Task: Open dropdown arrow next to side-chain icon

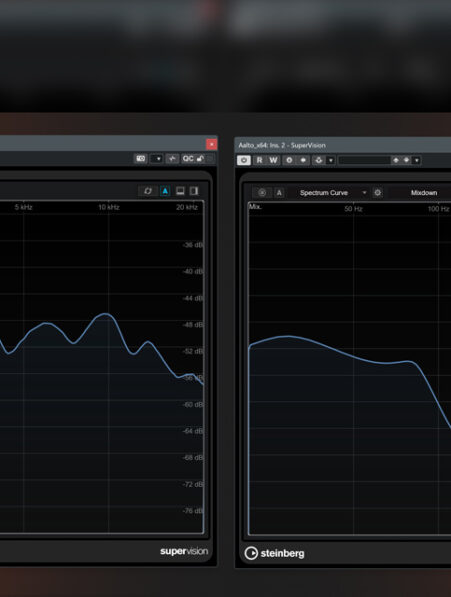Action: [331, 161]
